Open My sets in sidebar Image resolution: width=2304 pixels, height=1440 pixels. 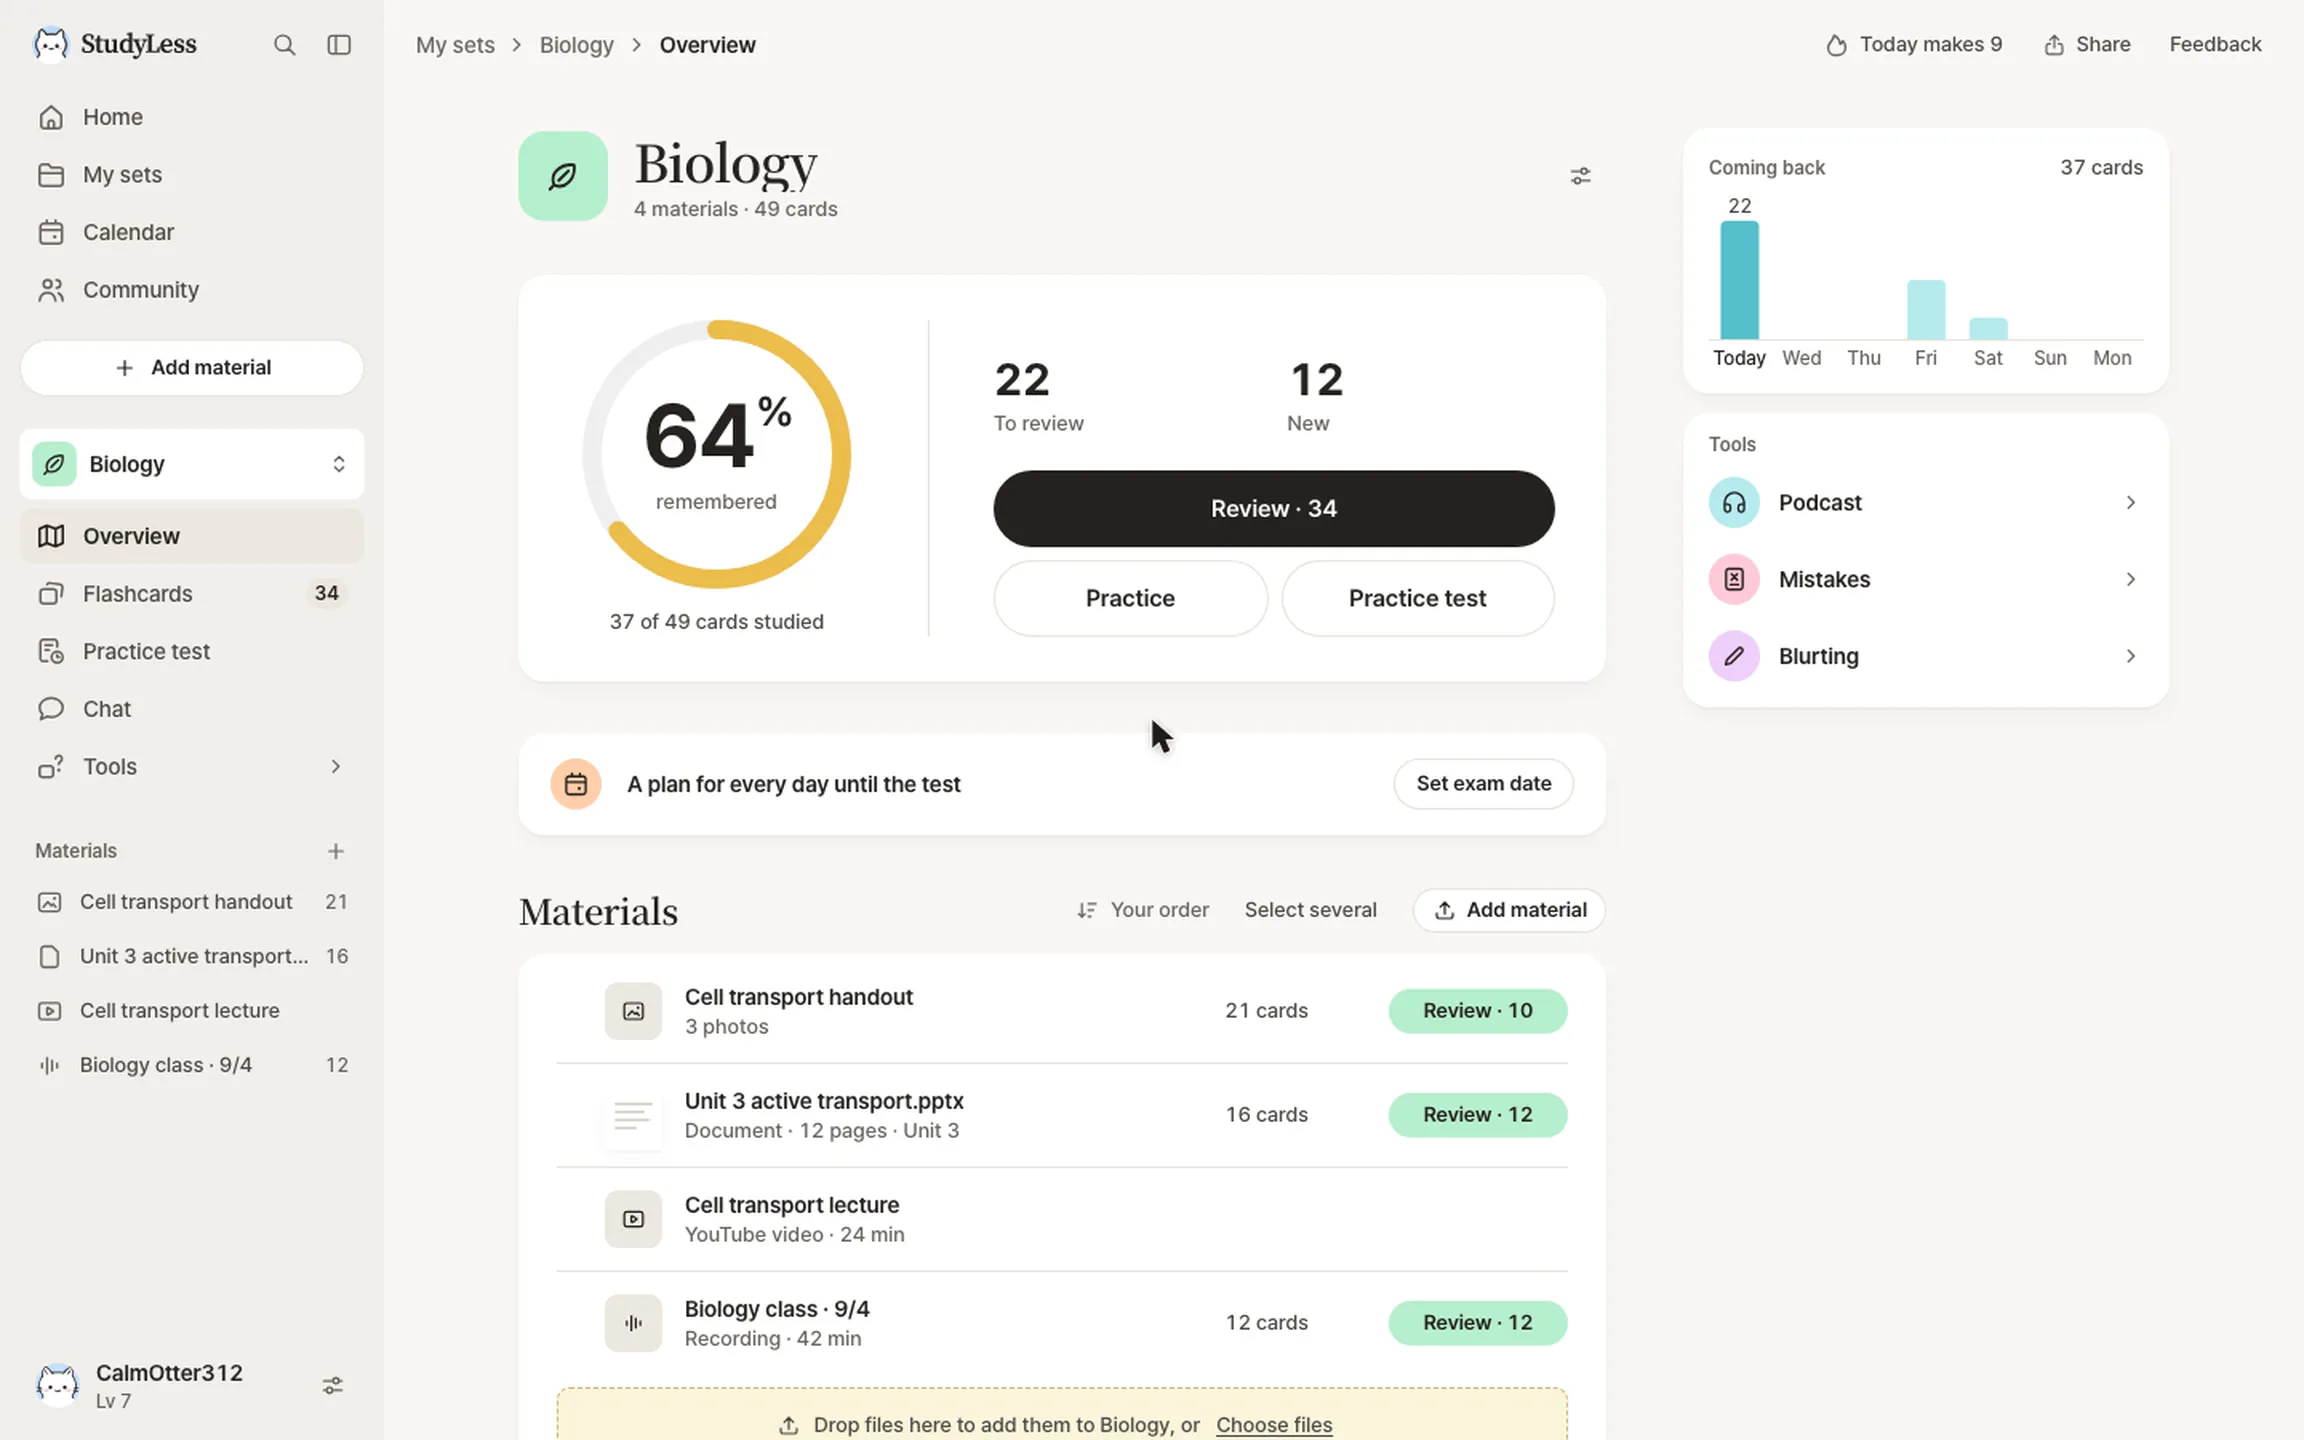click(192, 175)
